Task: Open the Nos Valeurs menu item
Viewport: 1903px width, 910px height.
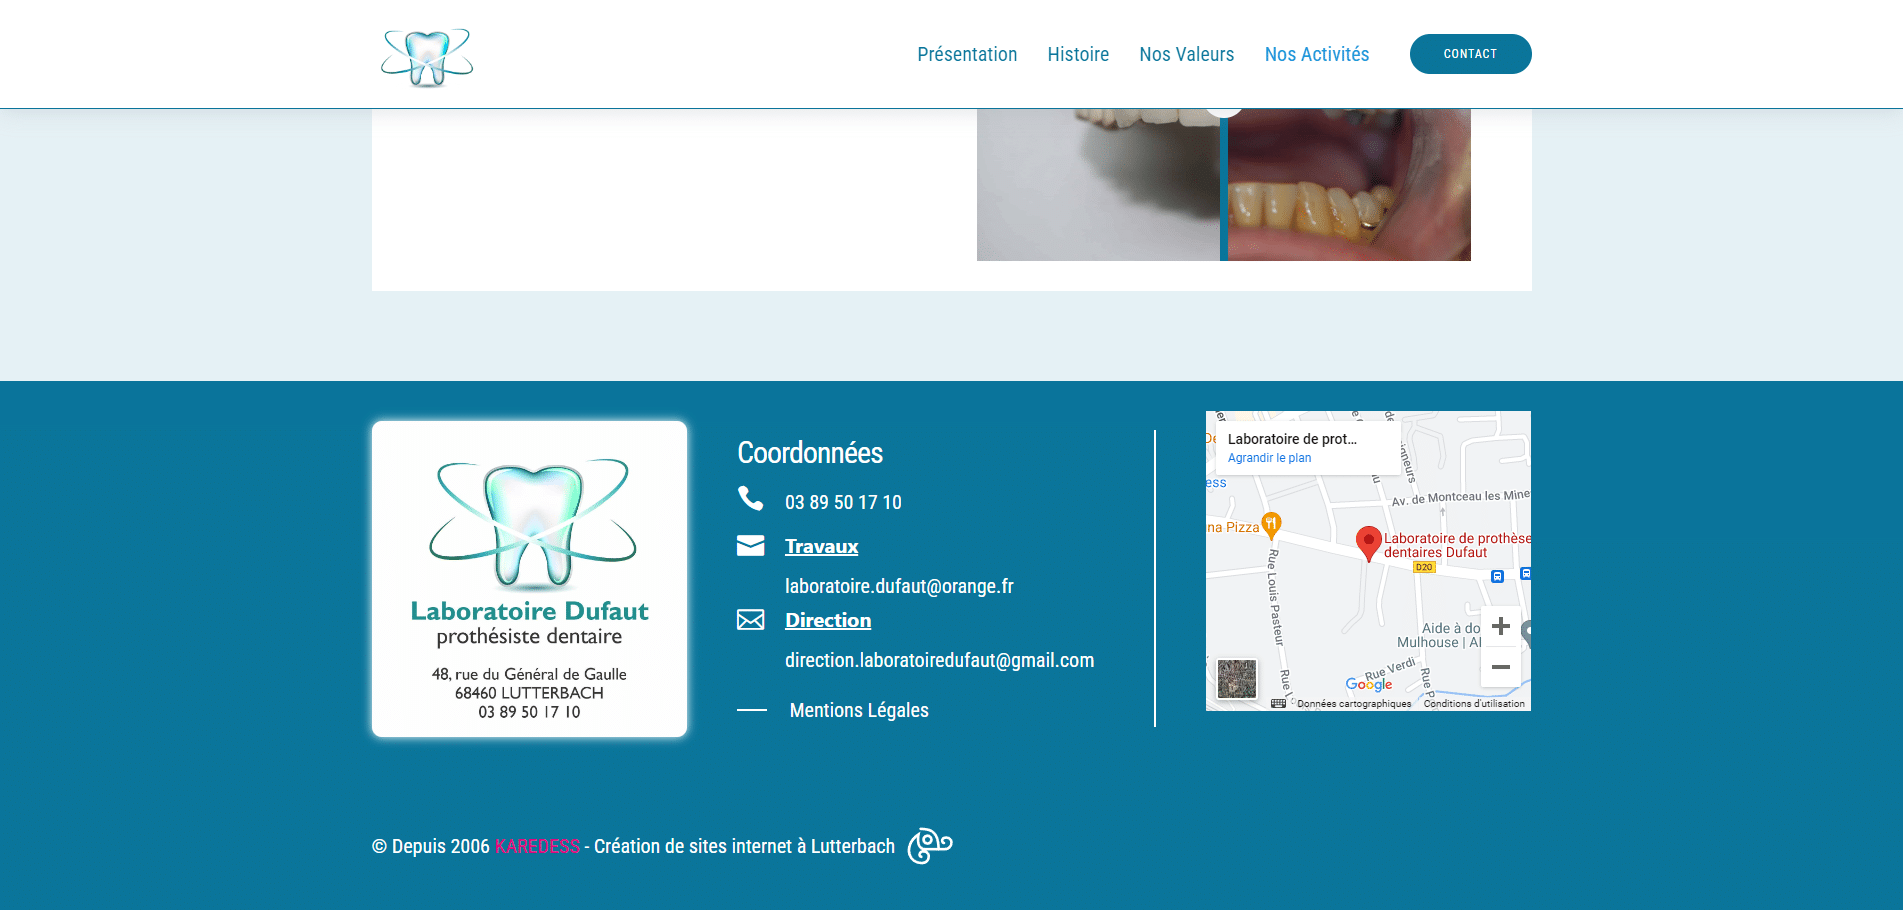Action: tap(1186, 54)
